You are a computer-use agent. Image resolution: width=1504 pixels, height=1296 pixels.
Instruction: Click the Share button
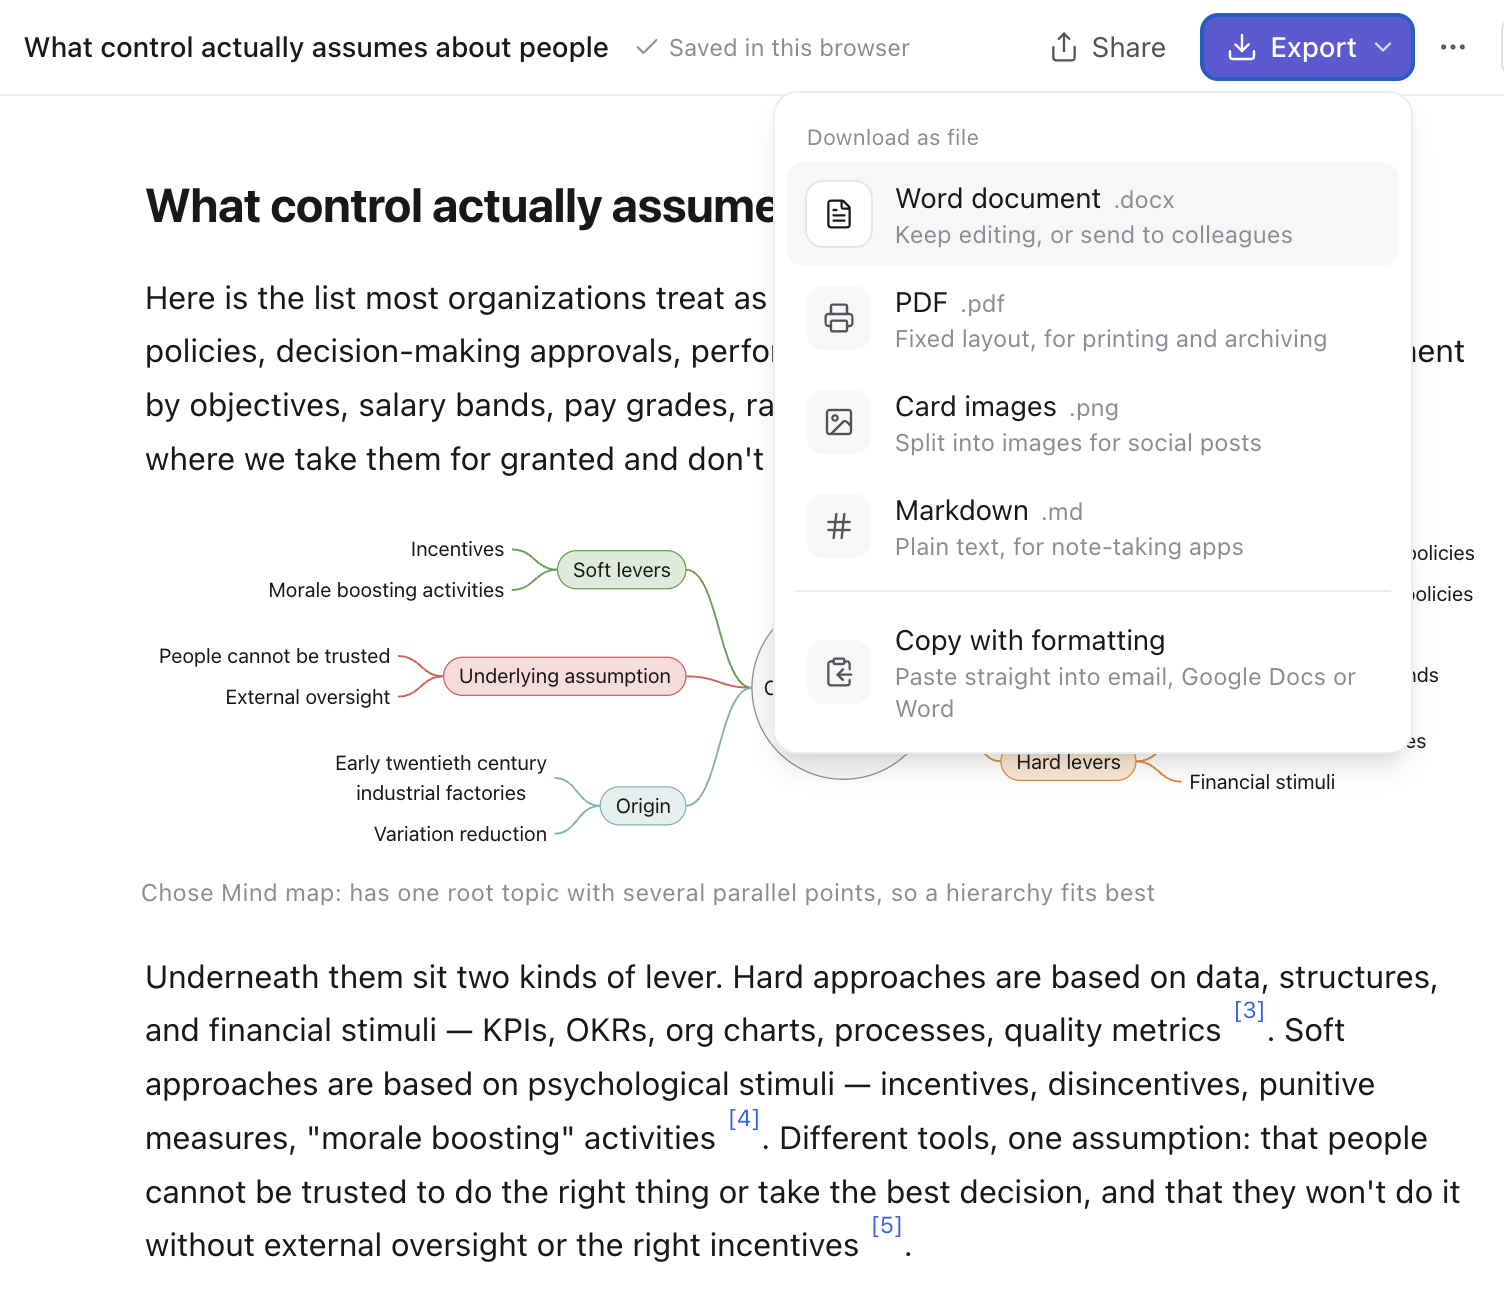click(x=1108, y=47)
